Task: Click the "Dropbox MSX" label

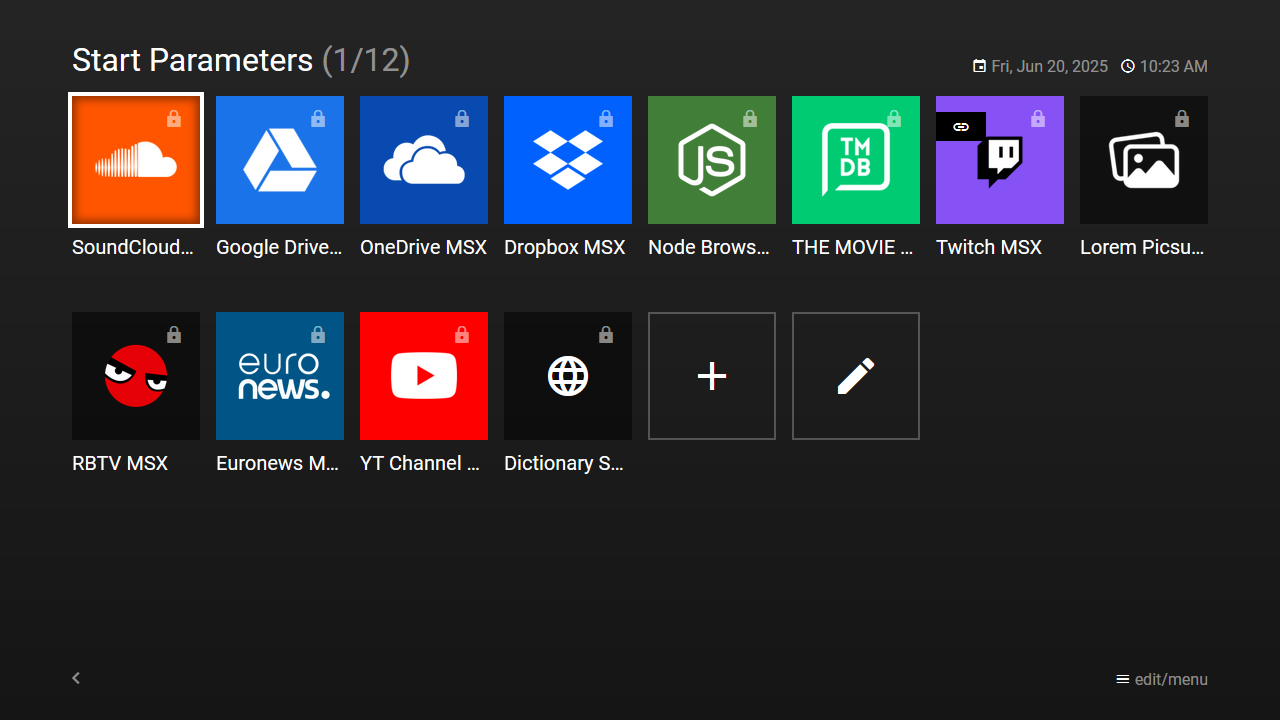Action: (565, 247)
